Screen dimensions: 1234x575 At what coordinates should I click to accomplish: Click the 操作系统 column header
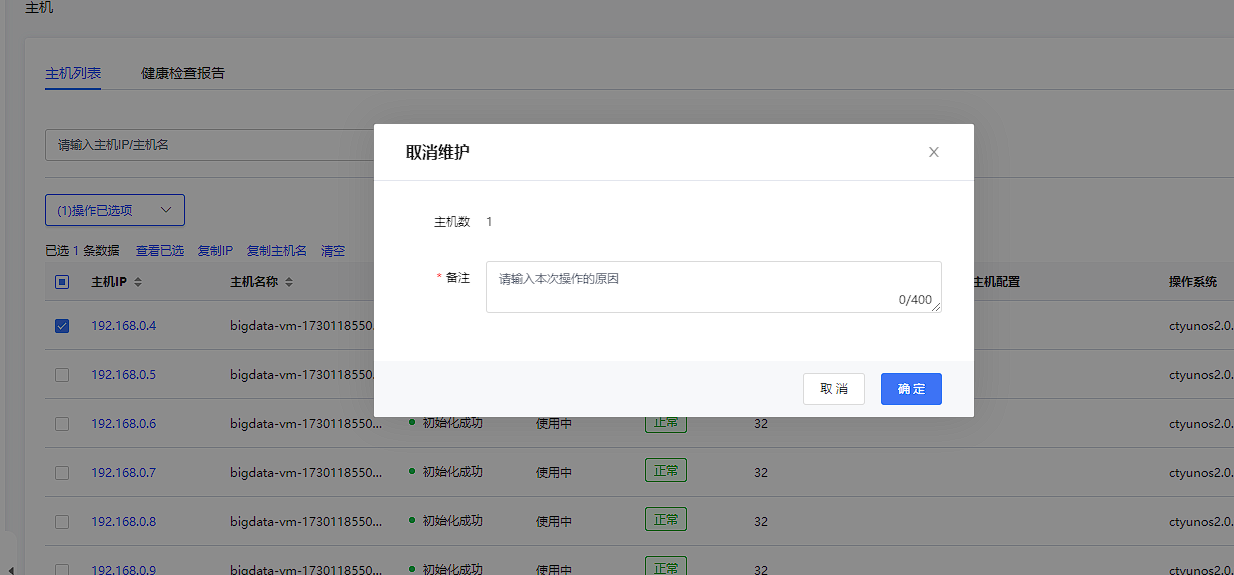pyautogui.click(x=1193, y=282)
